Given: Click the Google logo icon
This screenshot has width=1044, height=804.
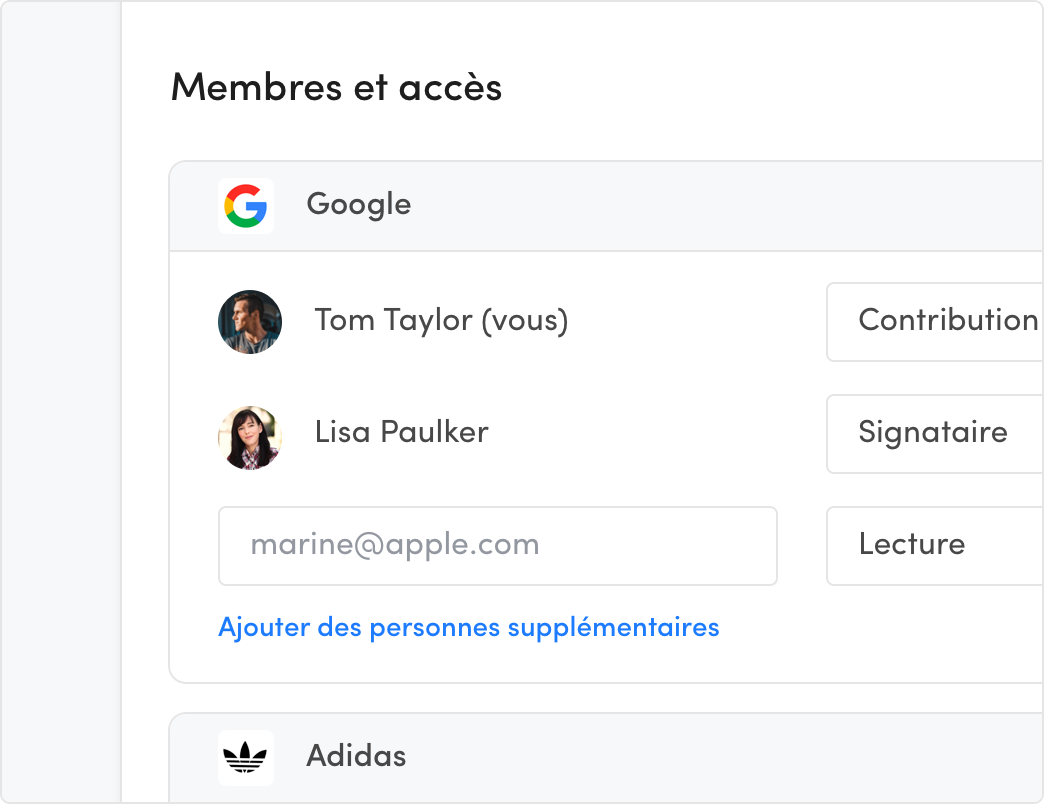Looking at the screenshot, I should [x=246, y=206].
